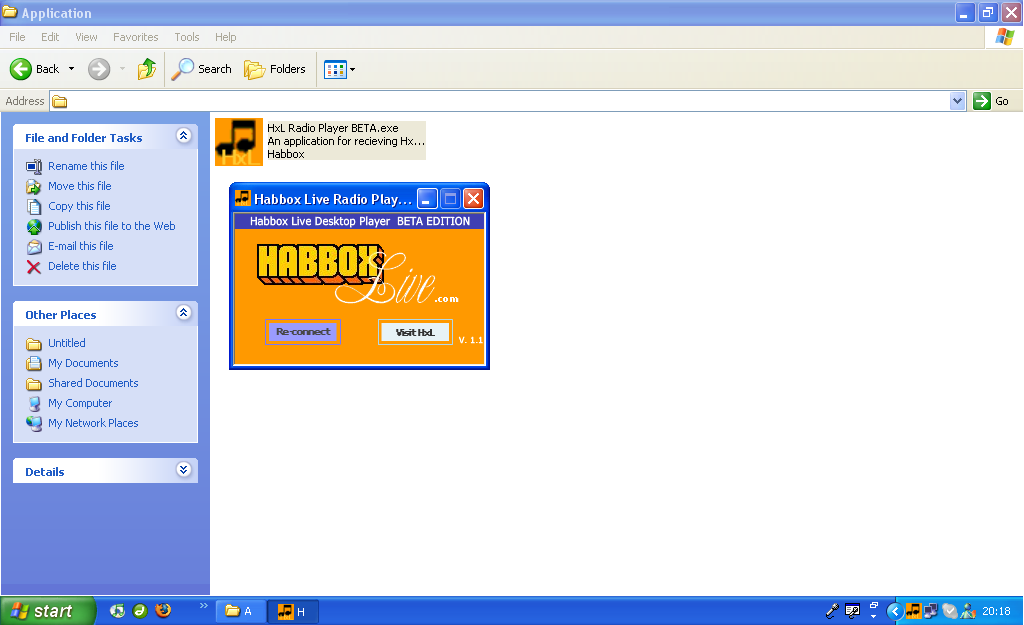Switch to Habbox player taskbar button
1024x625 pixels.
(293, 611)
